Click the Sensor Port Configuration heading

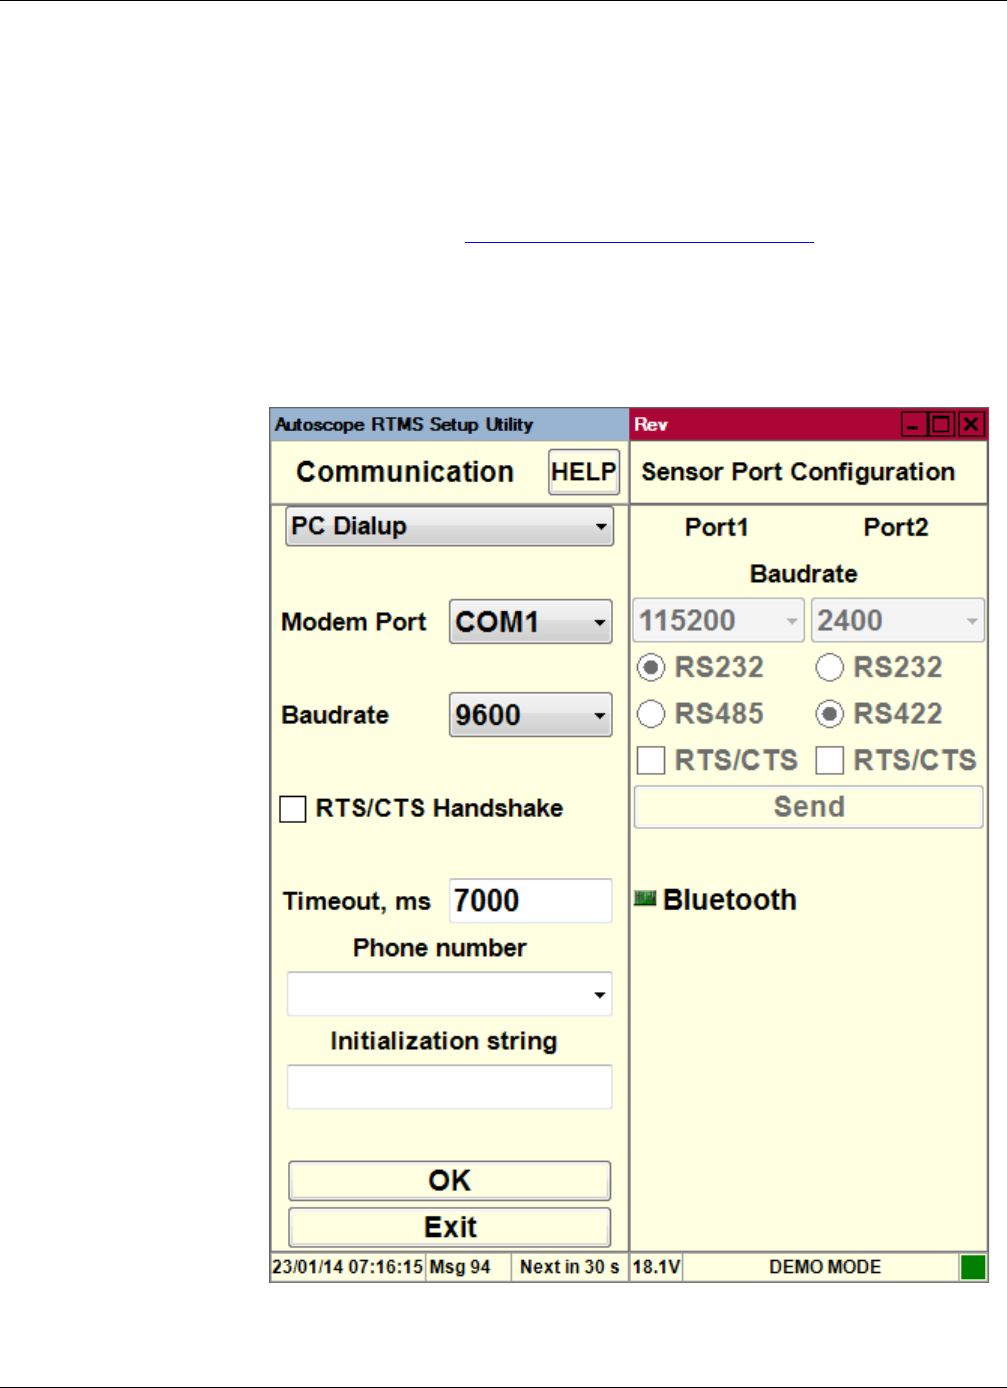(798, 472)
